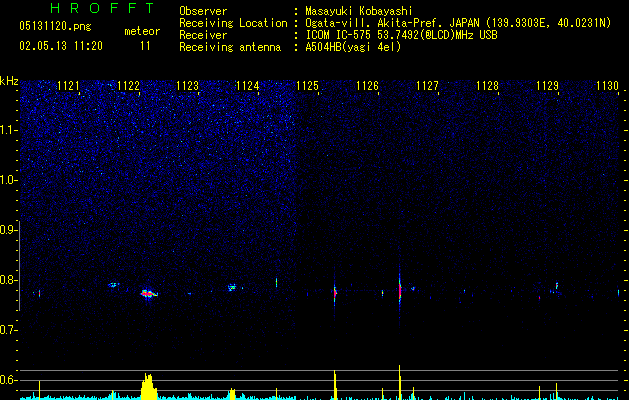Click the A504HB(yagi 4el) antenna text
The image size is (629, 400).
[x=353, y=47]
